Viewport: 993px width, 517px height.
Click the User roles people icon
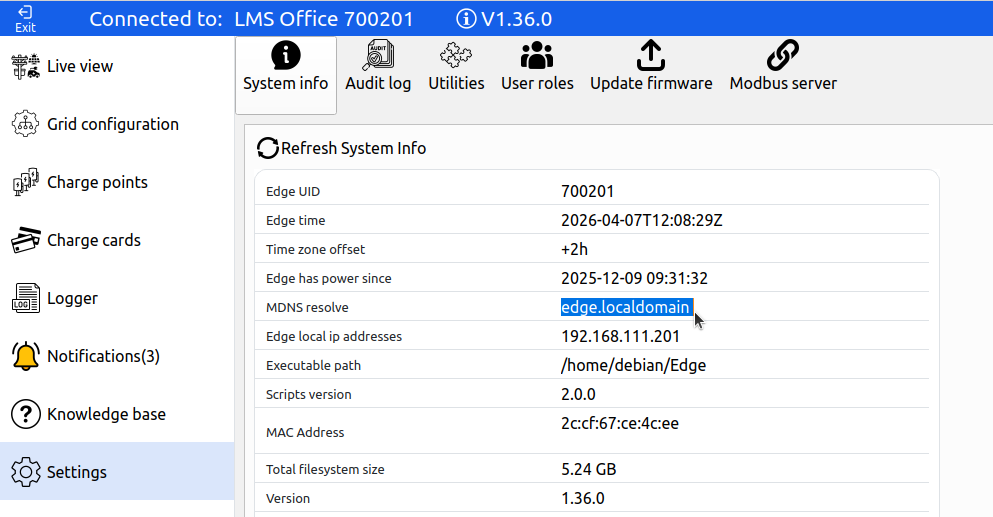point(537,56)
